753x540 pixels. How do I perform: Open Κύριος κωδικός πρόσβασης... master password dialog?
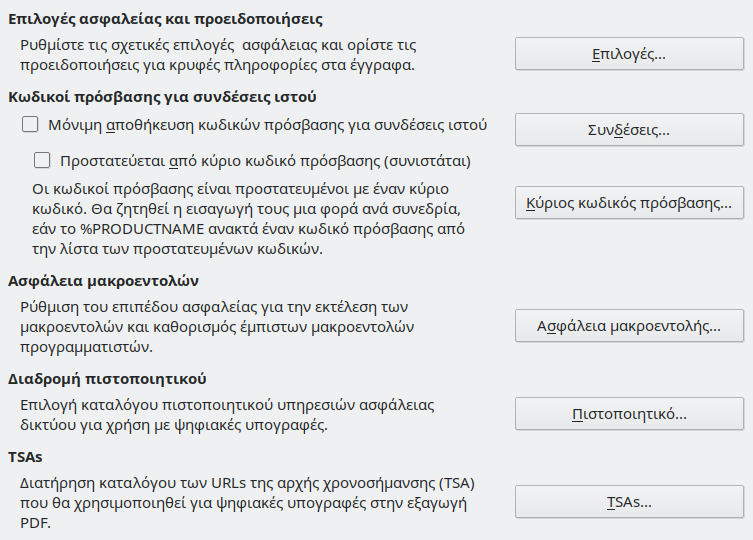click(x=629, y=202)
